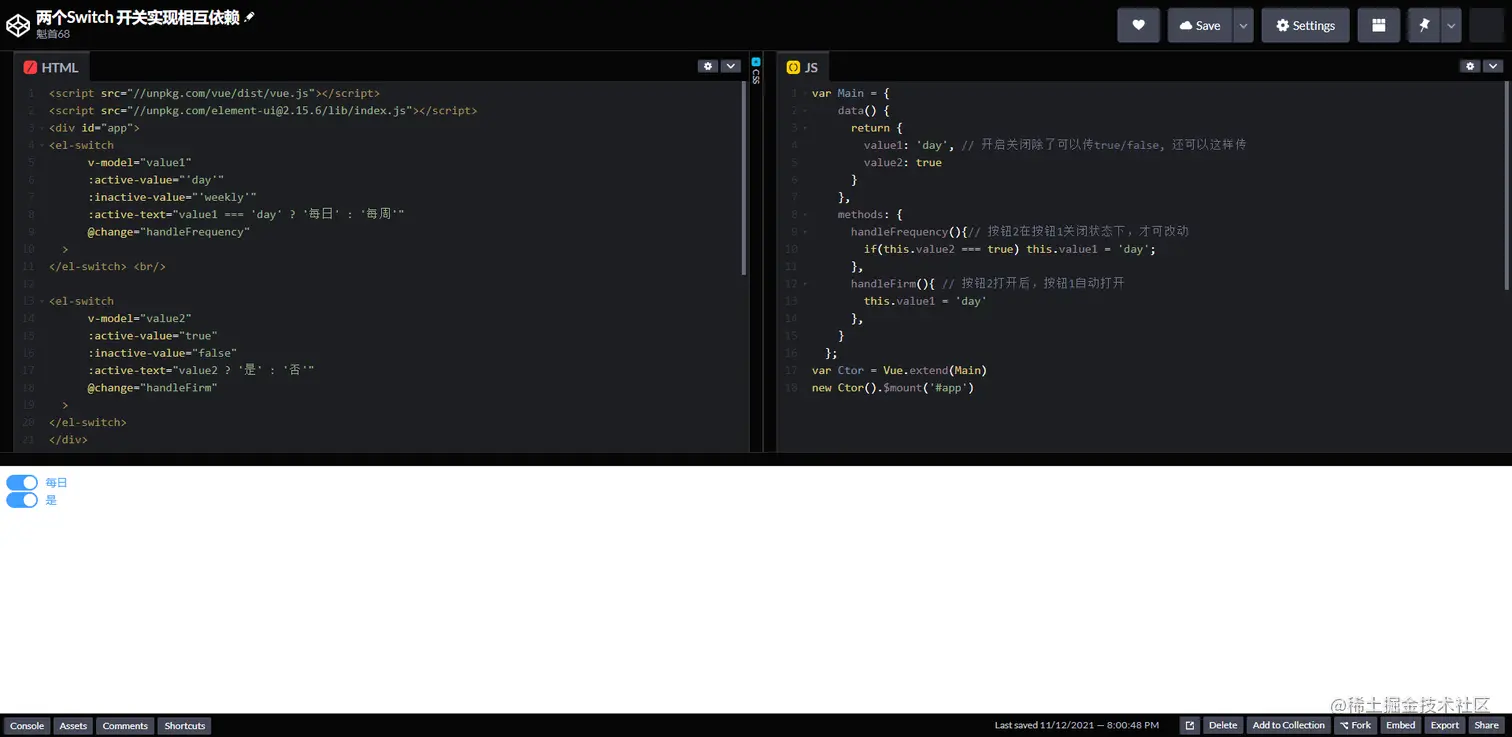
Task: Click the CodePen logo icon
Action: coord(18,25)
